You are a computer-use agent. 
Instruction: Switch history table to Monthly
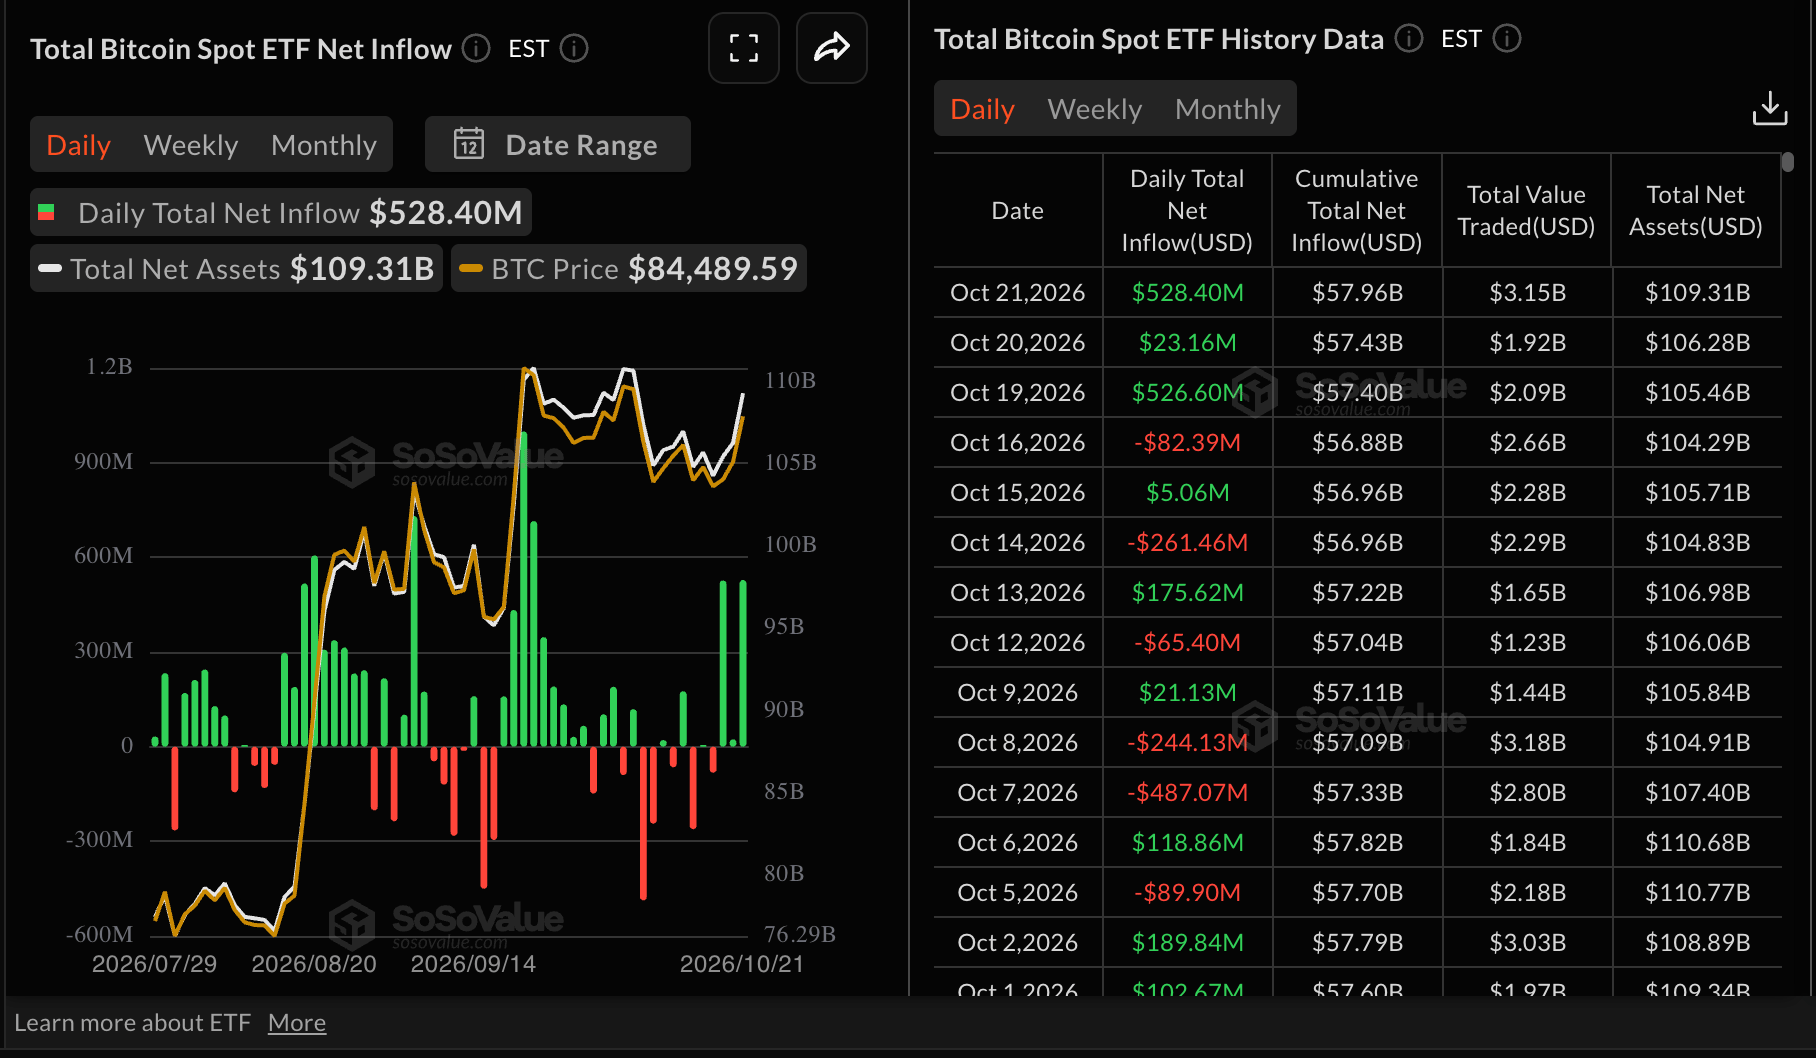(x=1228, y=109)
